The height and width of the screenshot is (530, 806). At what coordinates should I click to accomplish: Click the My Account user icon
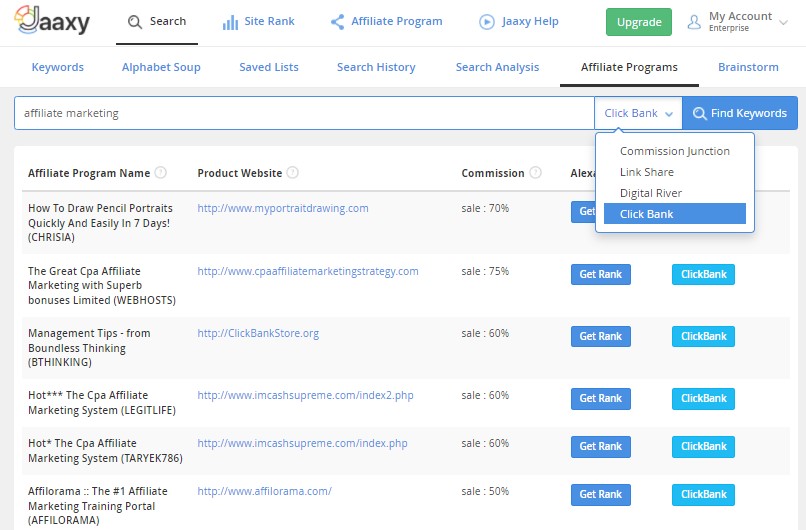(694, 22)
